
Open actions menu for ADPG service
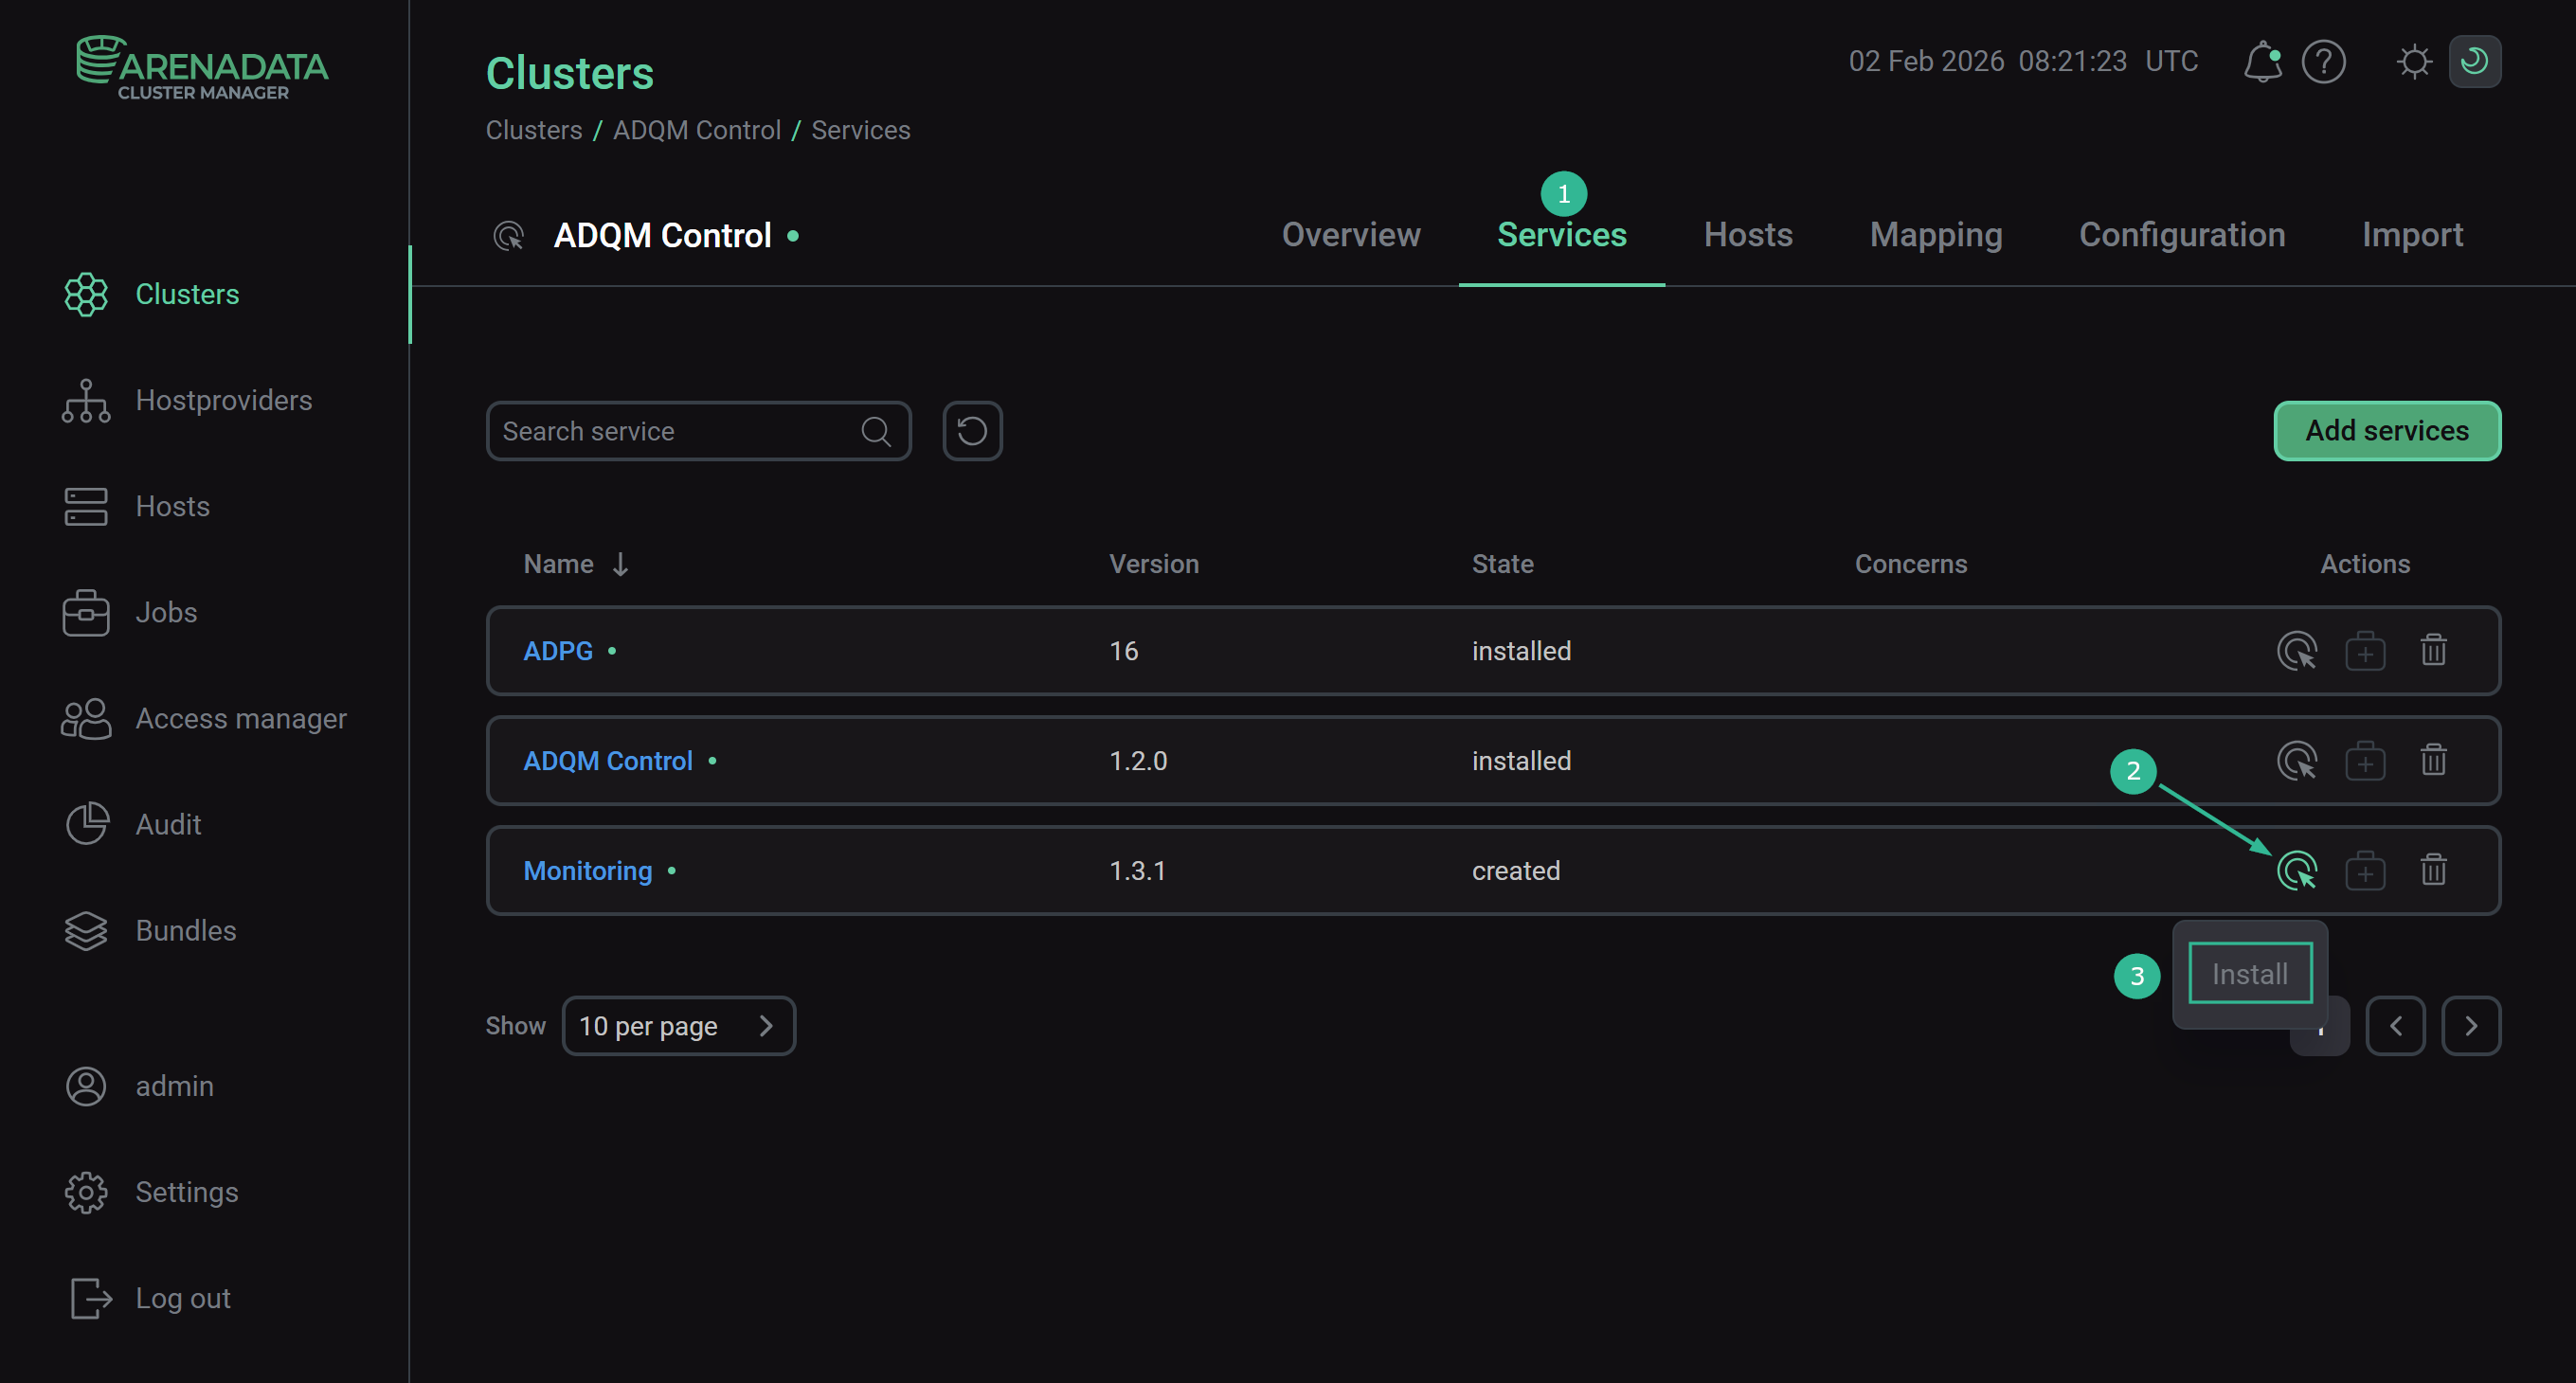pos(2296,651)
